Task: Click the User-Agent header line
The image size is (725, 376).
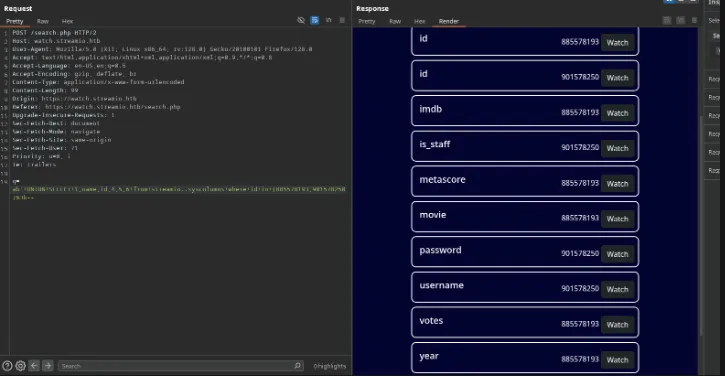Action: [x=162, y=49]
